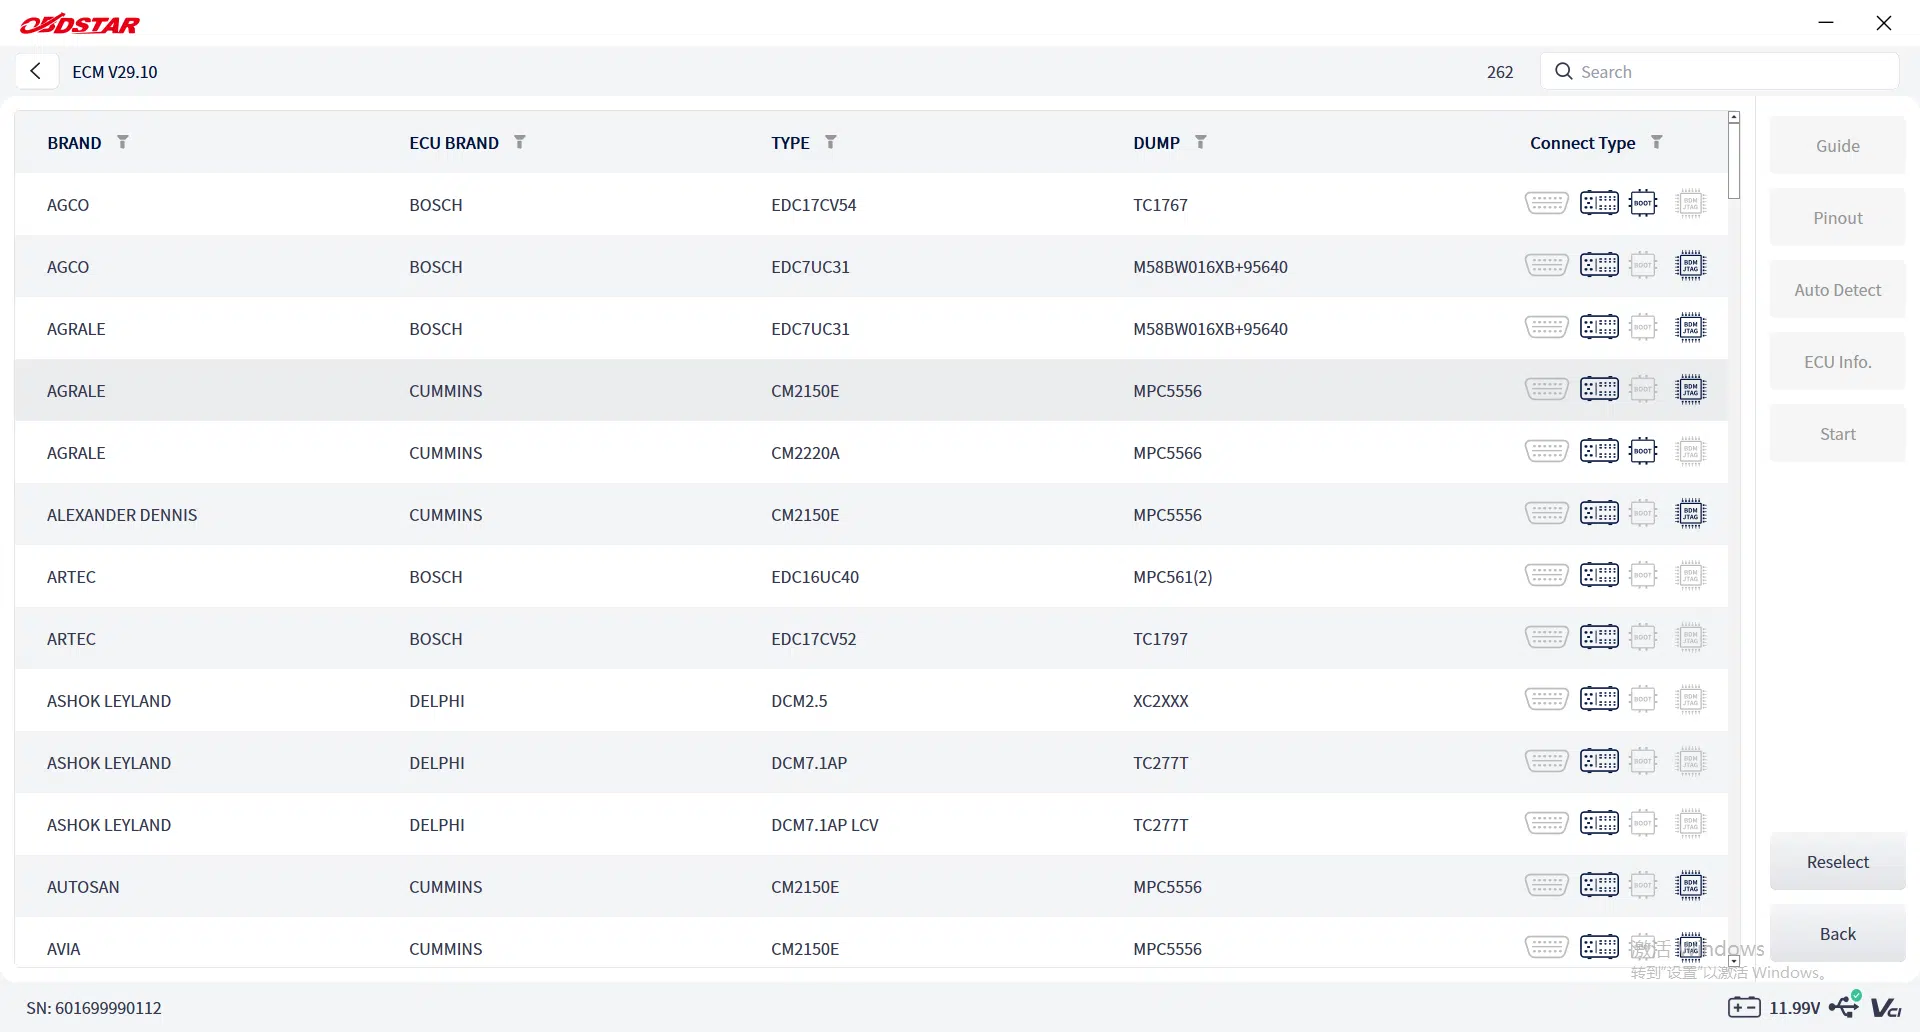This screenshot has height=1032, width=1920.
Task: Choose the bench connector icon for AGCO EDC17CV54
Action: point(1599,204)
